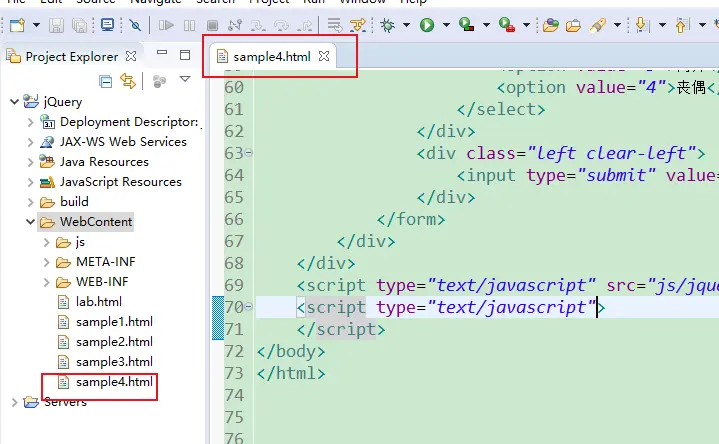719x444 pixels.
Task: Maximize the Project Explorer panel
Action: [x=185, y=55]
